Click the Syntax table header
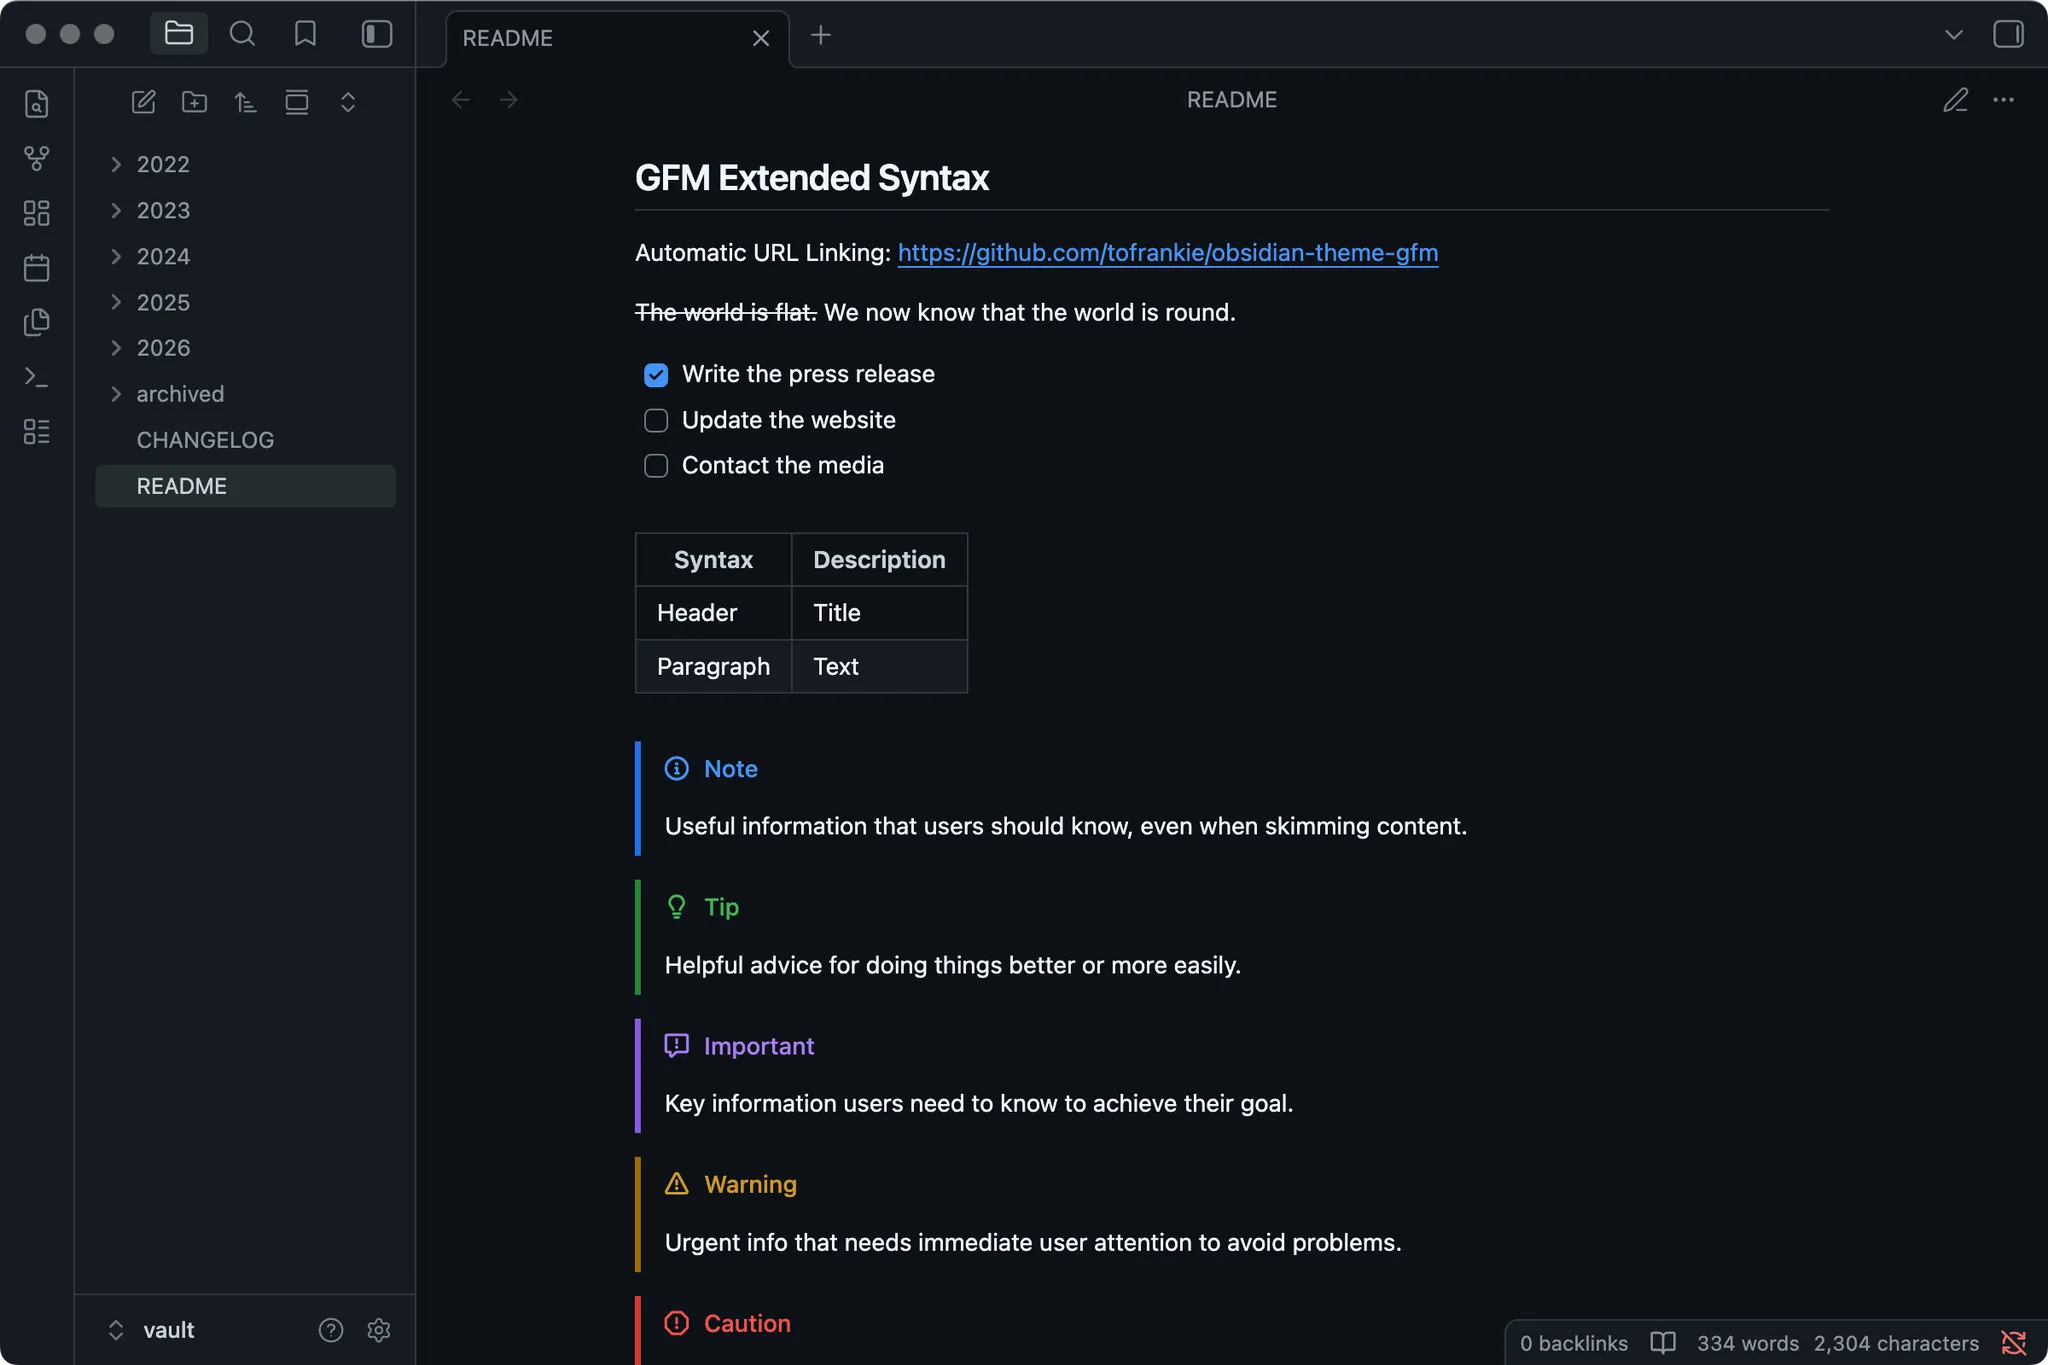2048x1365 pixels. click(x=713, y=560)
